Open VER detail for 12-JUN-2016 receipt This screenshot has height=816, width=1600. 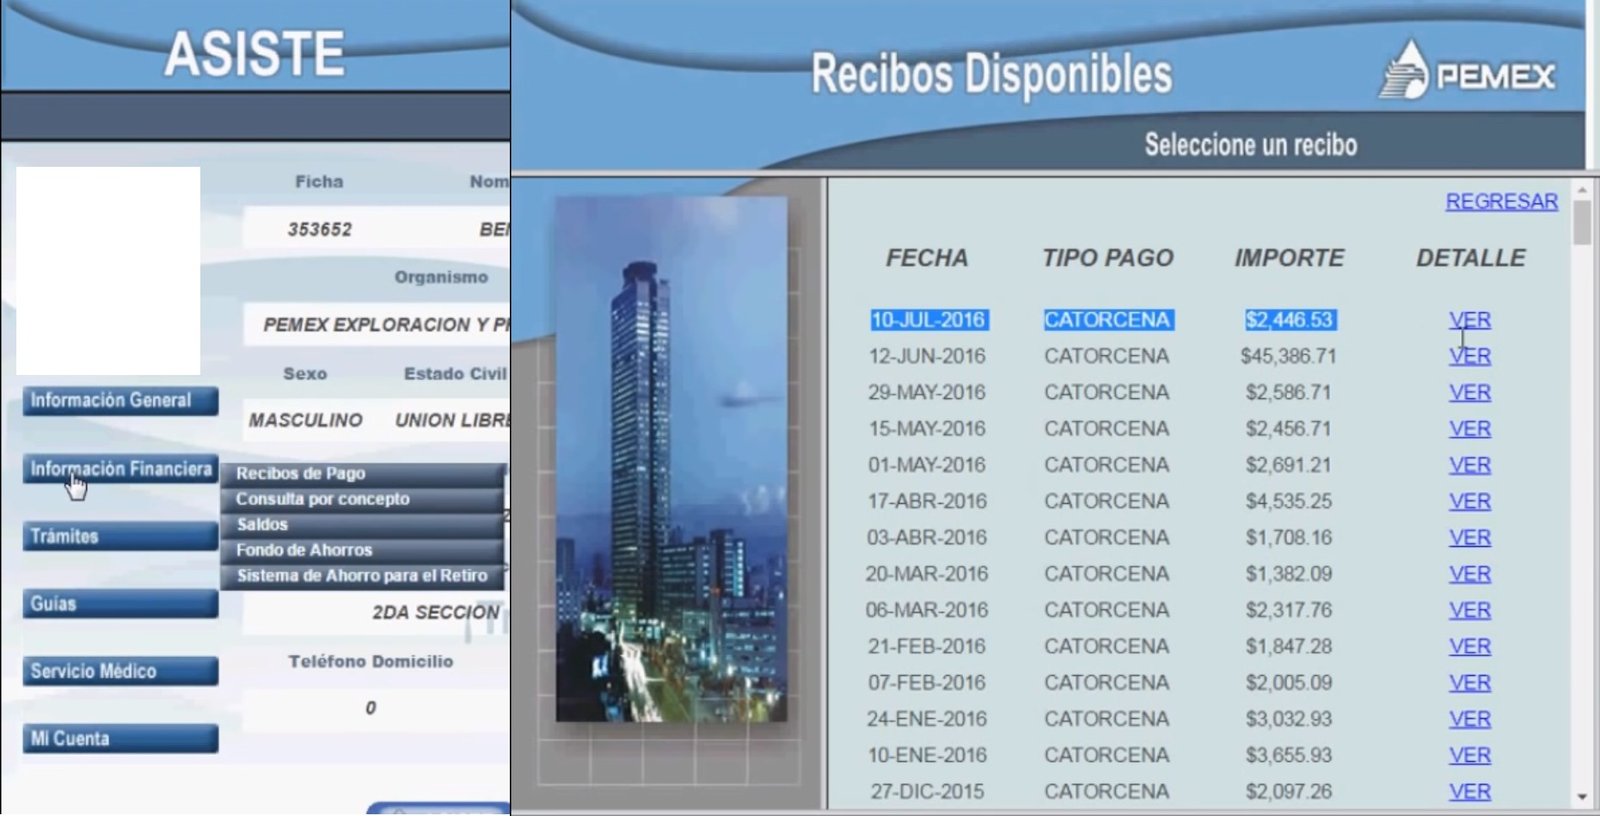[1469, 356]
